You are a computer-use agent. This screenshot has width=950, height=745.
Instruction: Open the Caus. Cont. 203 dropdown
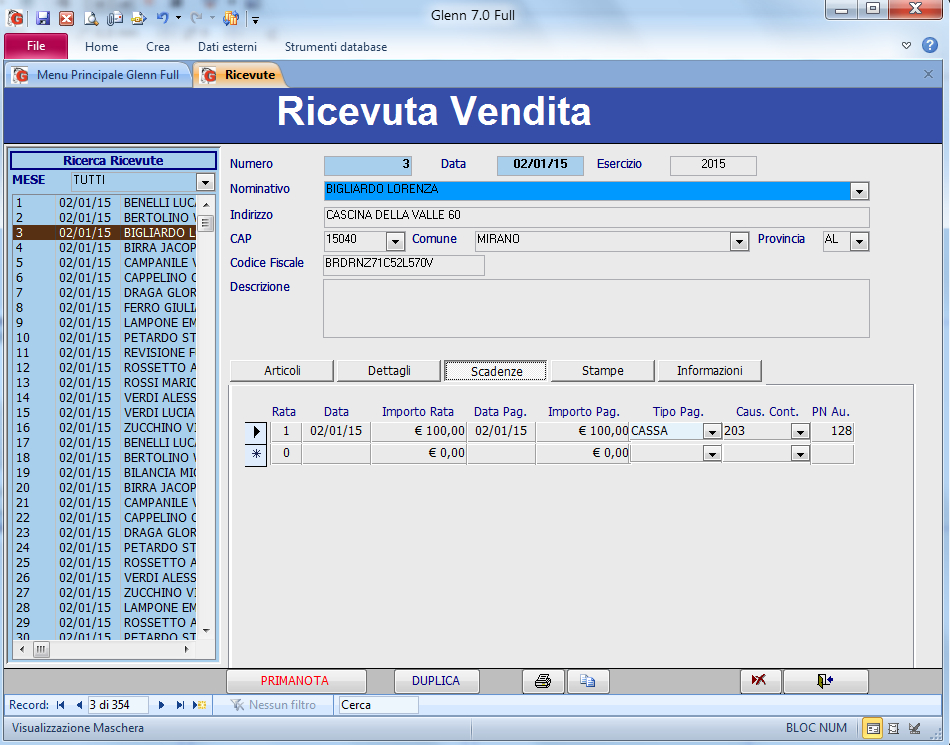pyautogui.click(x=800, y=432)
